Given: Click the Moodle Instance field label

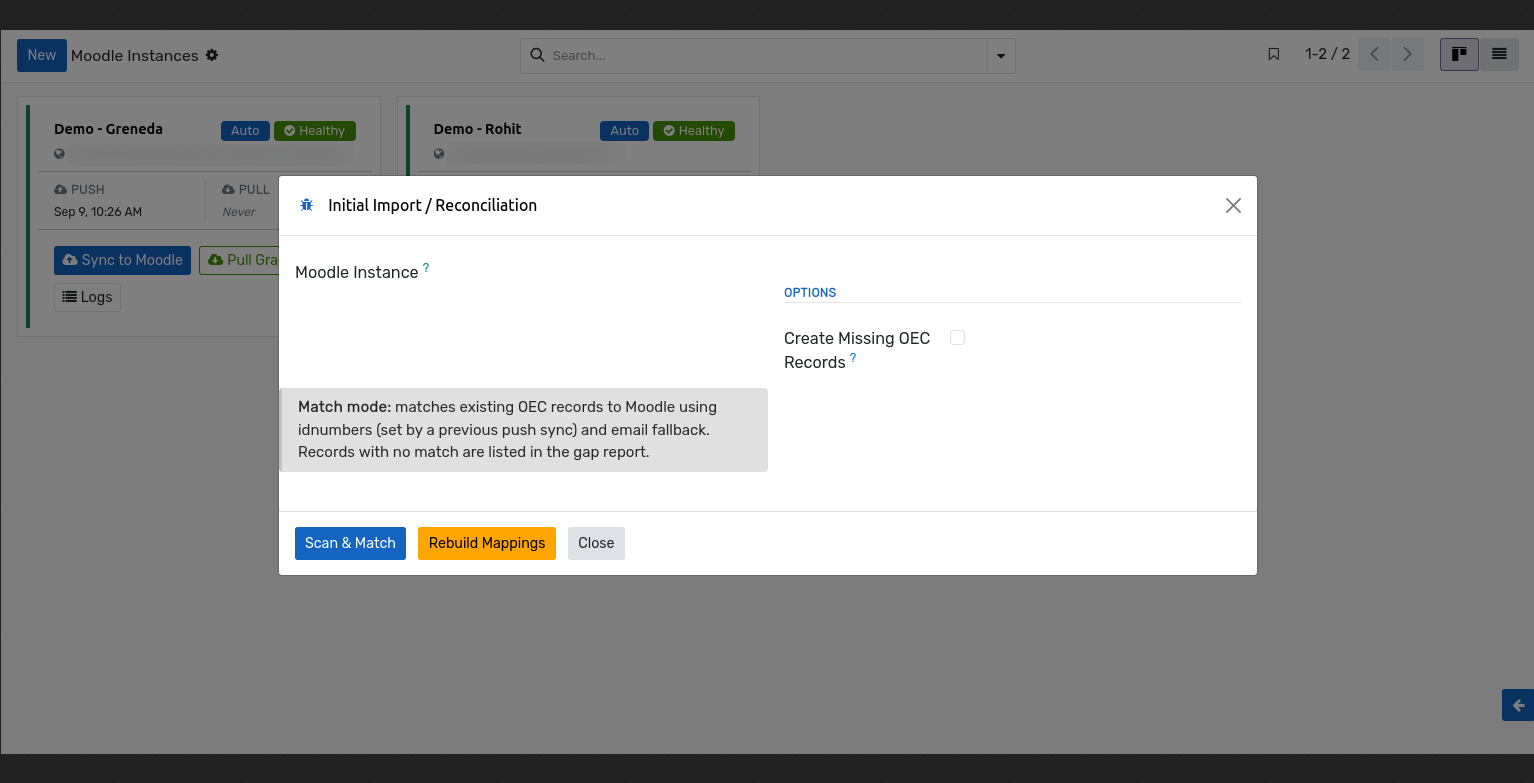Looking at the screenshot, I should point(357,272).
